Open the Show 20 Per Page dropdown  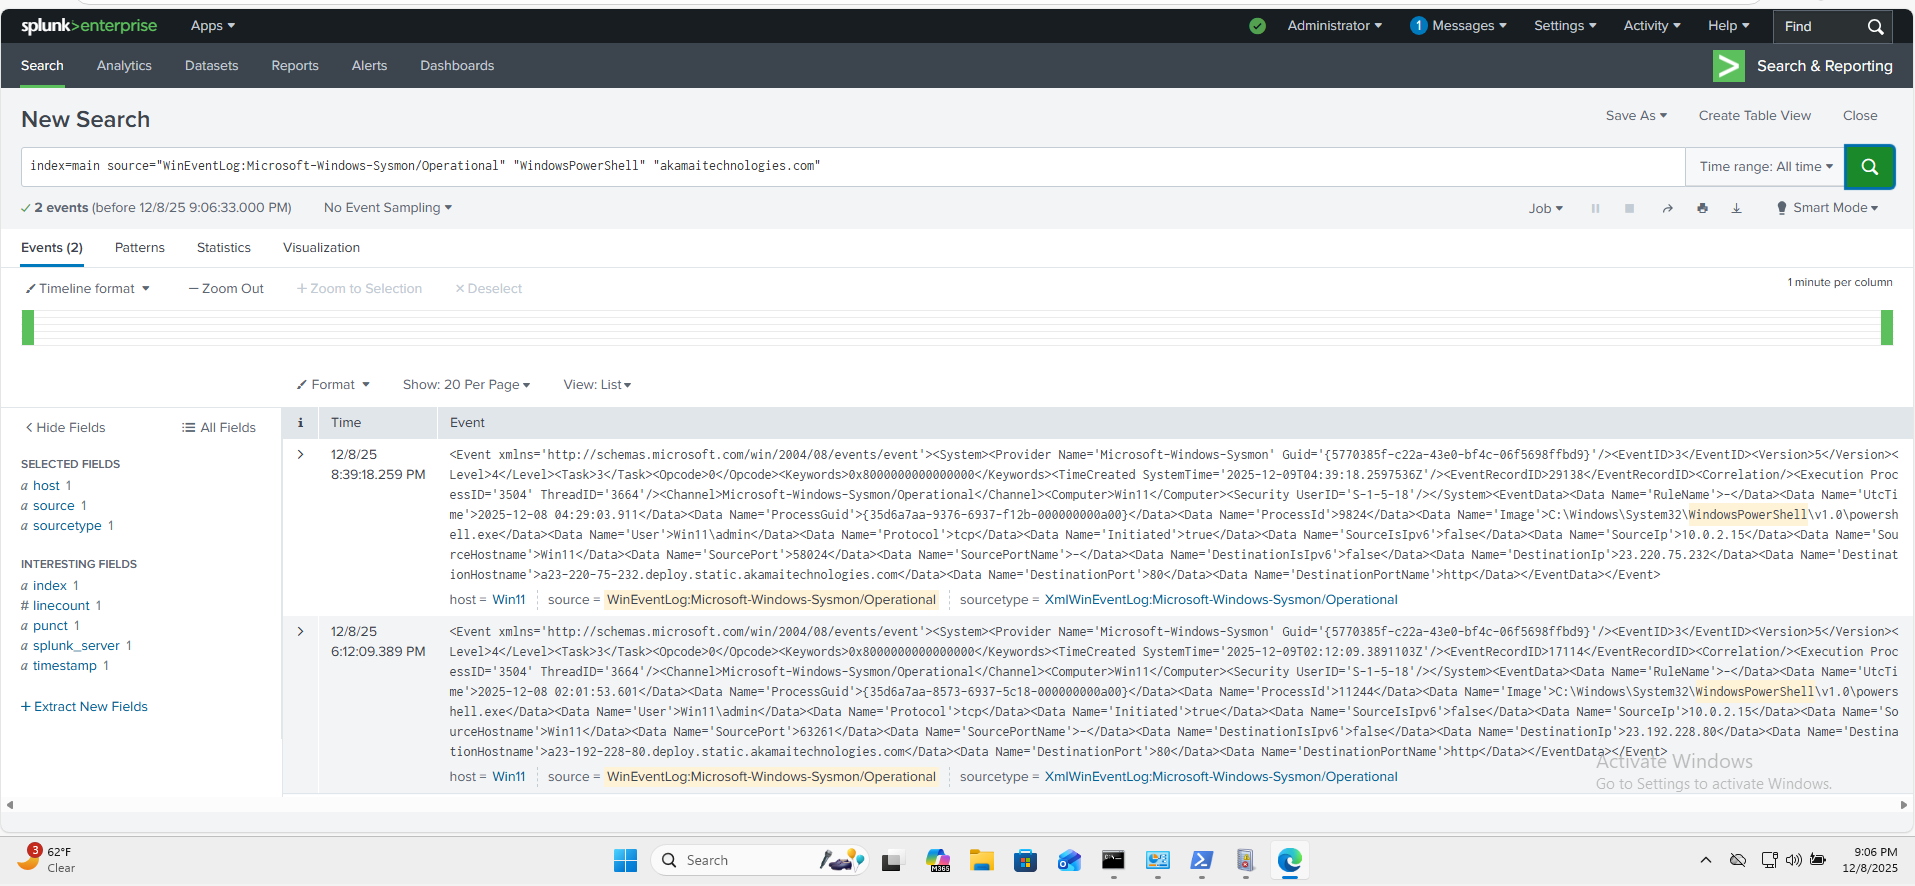point(466,385)
